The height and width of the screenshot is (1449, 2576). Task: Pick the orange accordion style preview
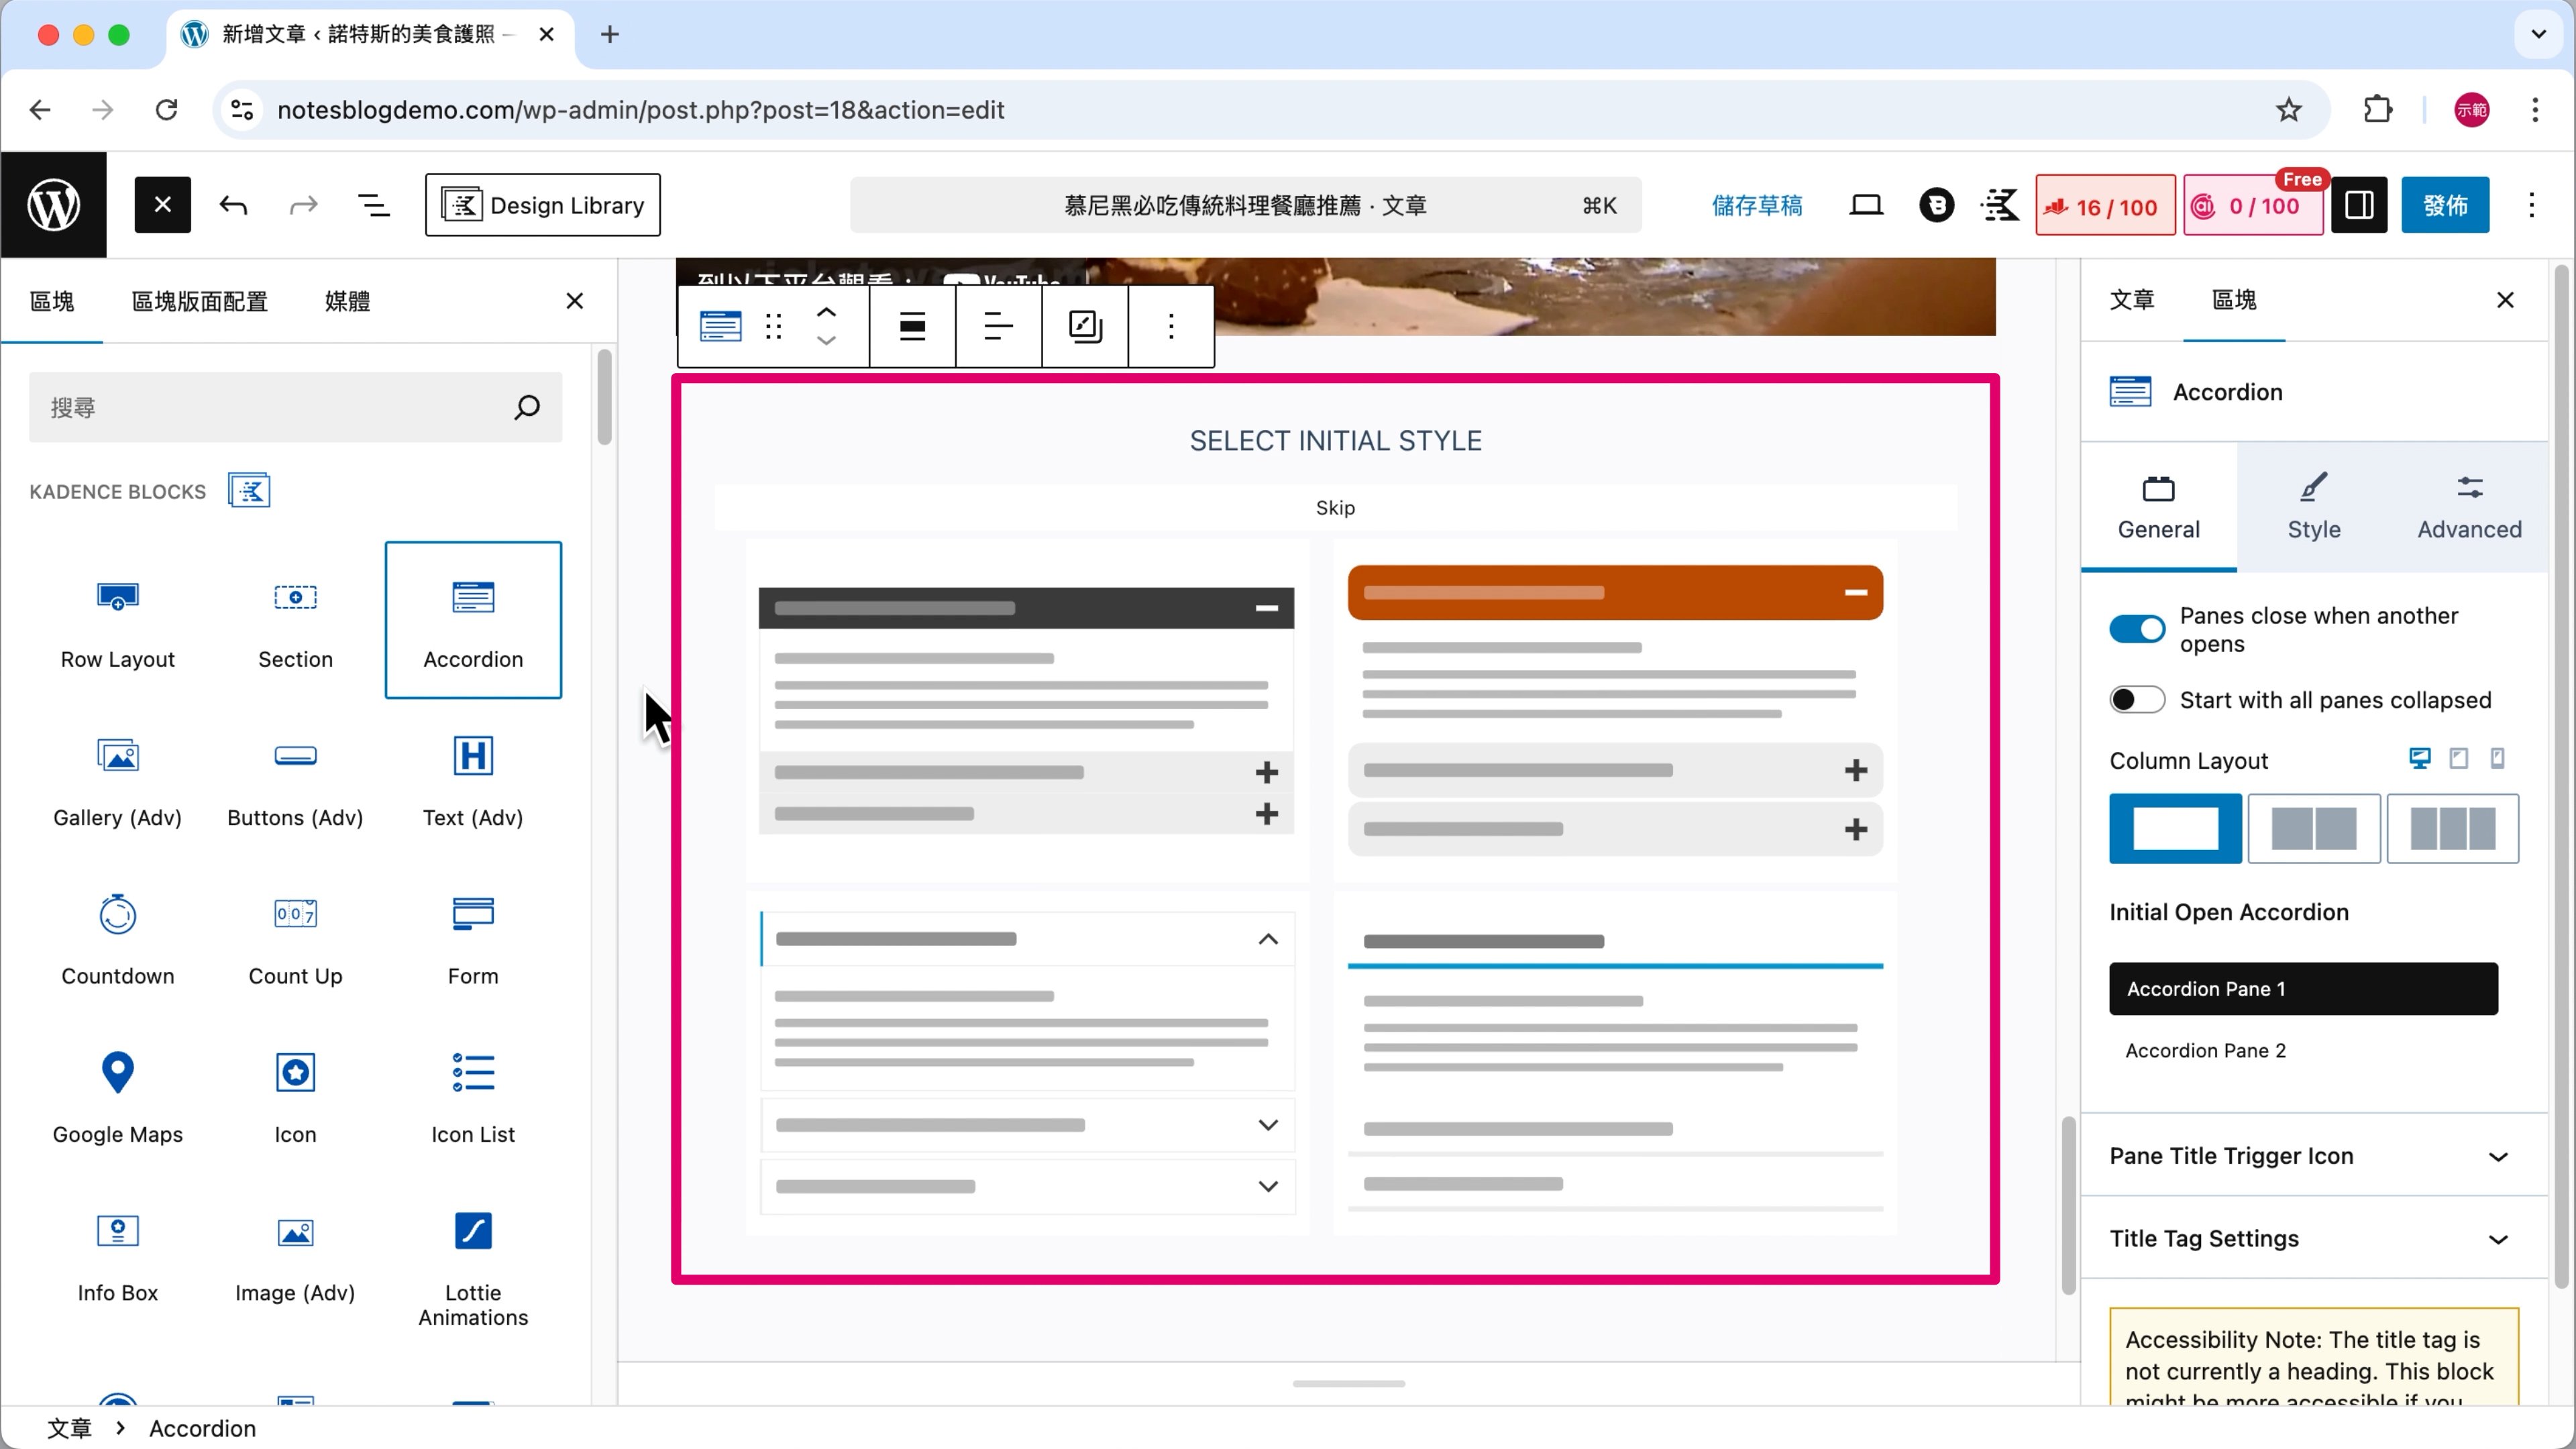click(1615, 710)
